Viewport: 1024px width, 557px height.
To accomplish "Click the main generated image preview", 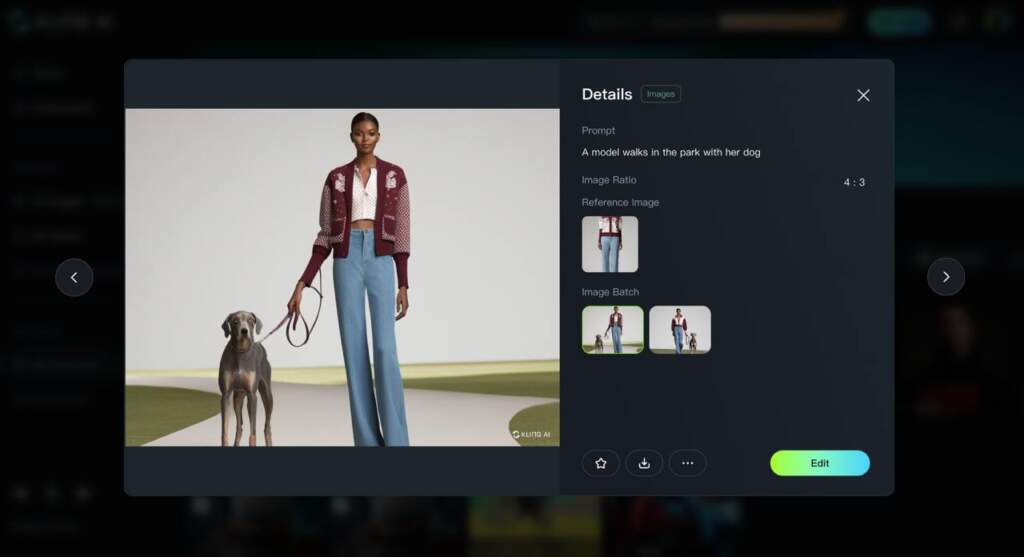I will pyautogui.click(x=342, y=278).
